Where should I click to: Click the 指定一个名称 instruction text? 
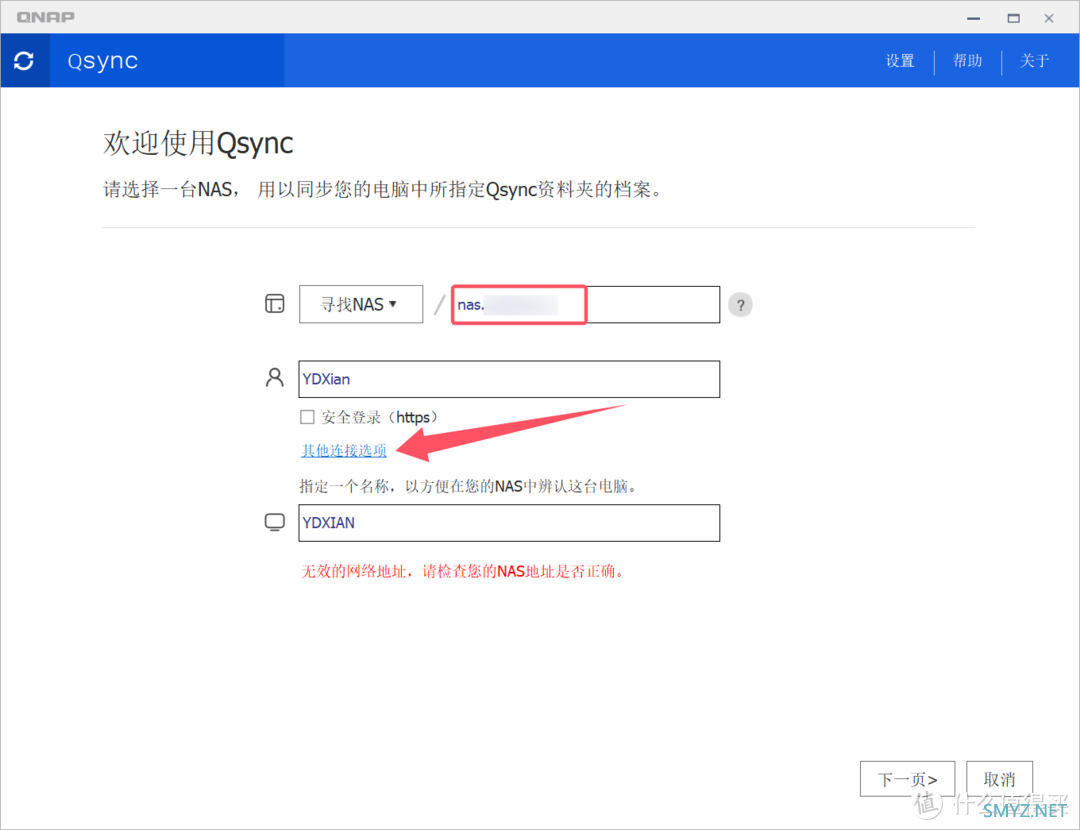coord(468,486)
